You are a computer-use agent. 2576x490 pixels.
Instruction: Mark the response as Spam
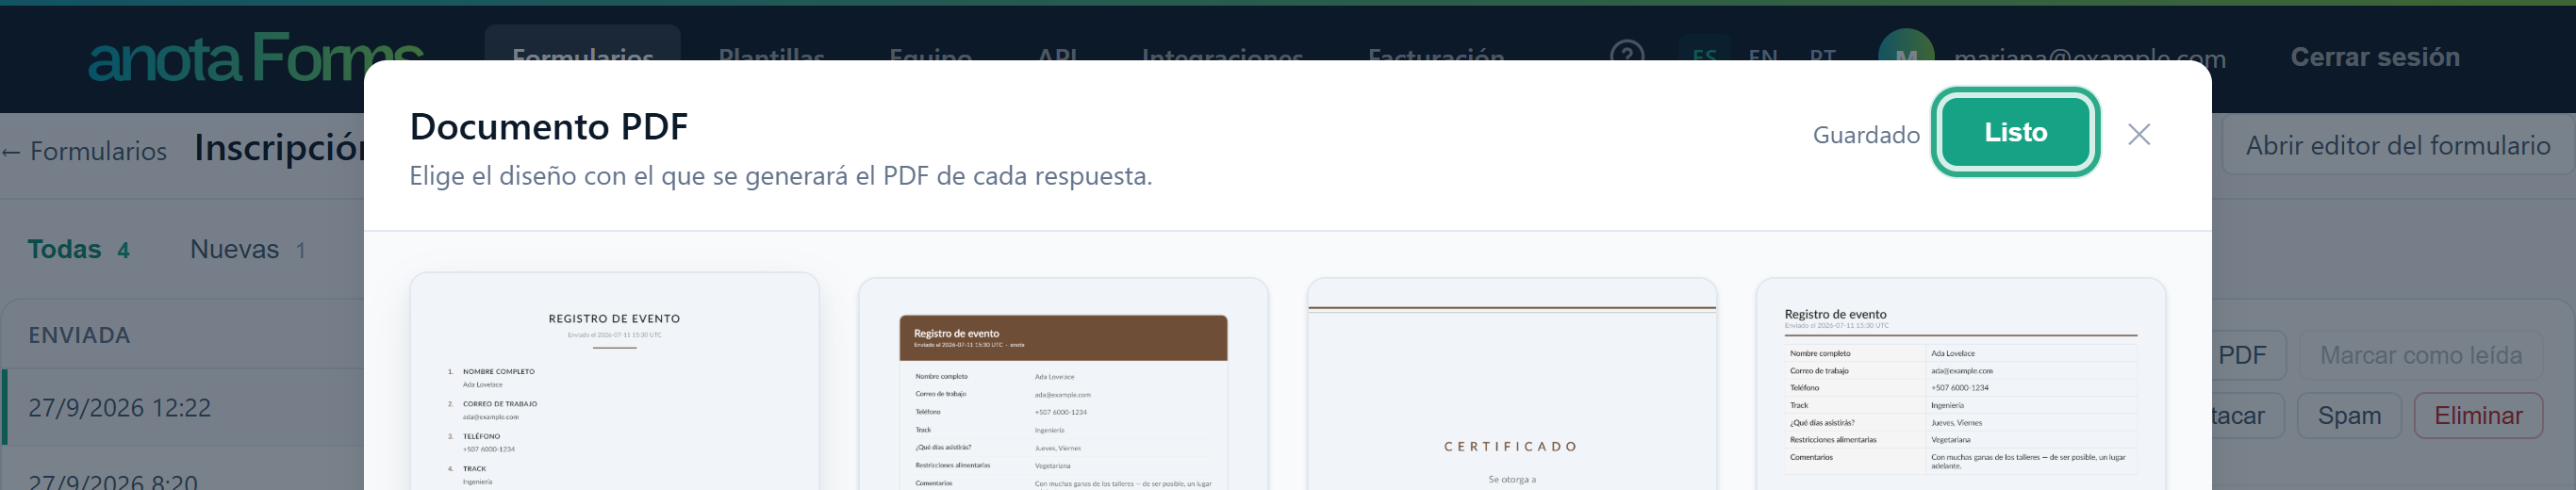point(2349,416)
